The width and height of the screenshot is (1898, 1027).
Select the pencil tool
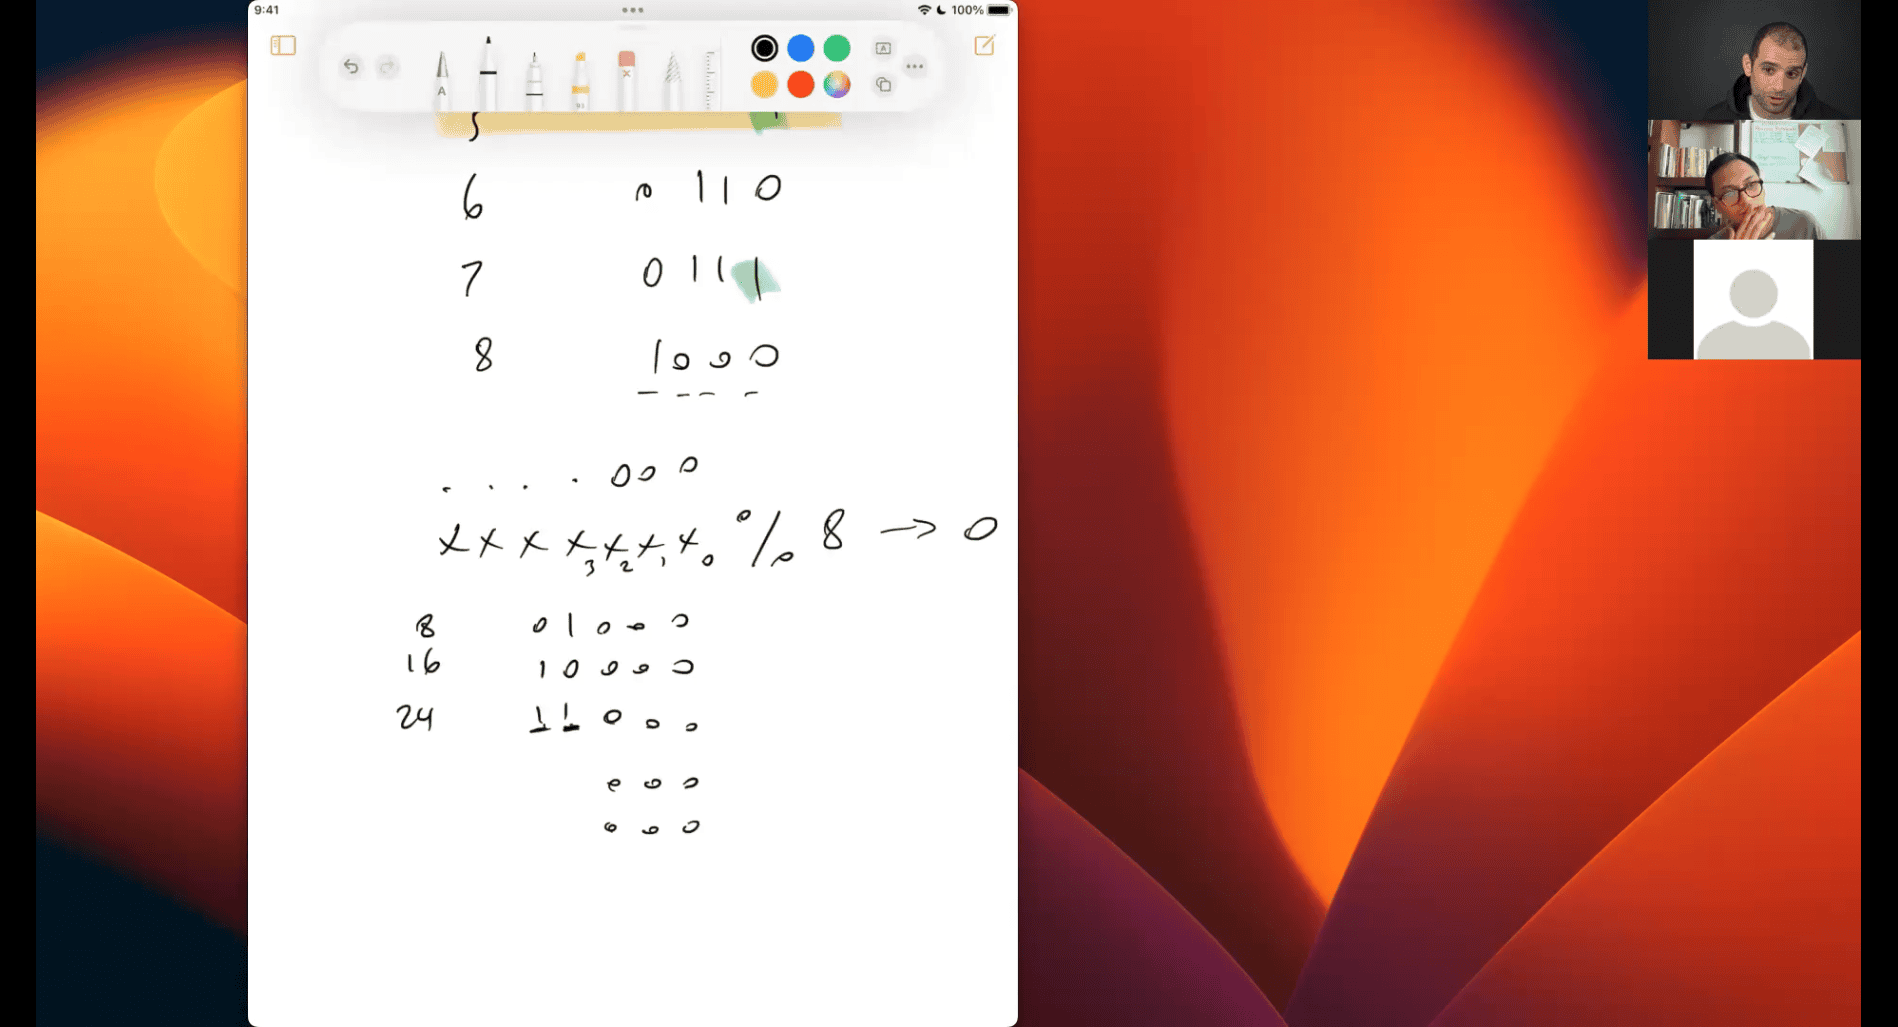pyautogui.click(x=672, y=80)
